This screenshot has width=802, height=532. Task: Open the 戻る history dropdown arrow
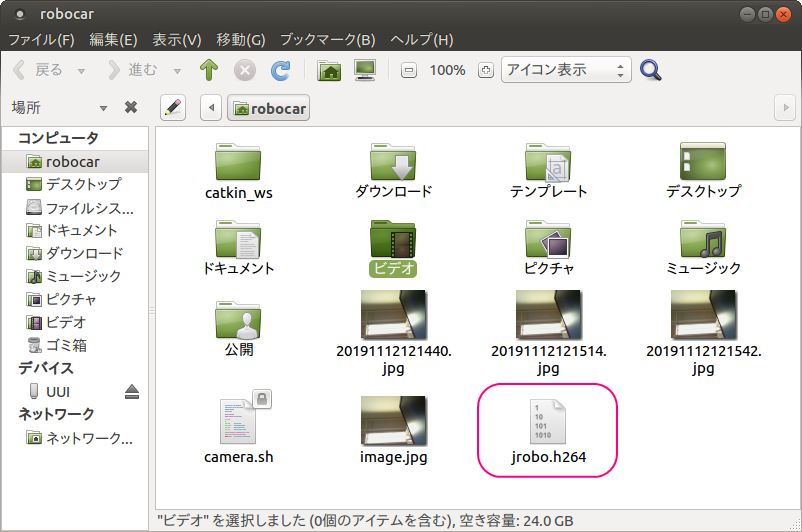[x=81, y=71]
